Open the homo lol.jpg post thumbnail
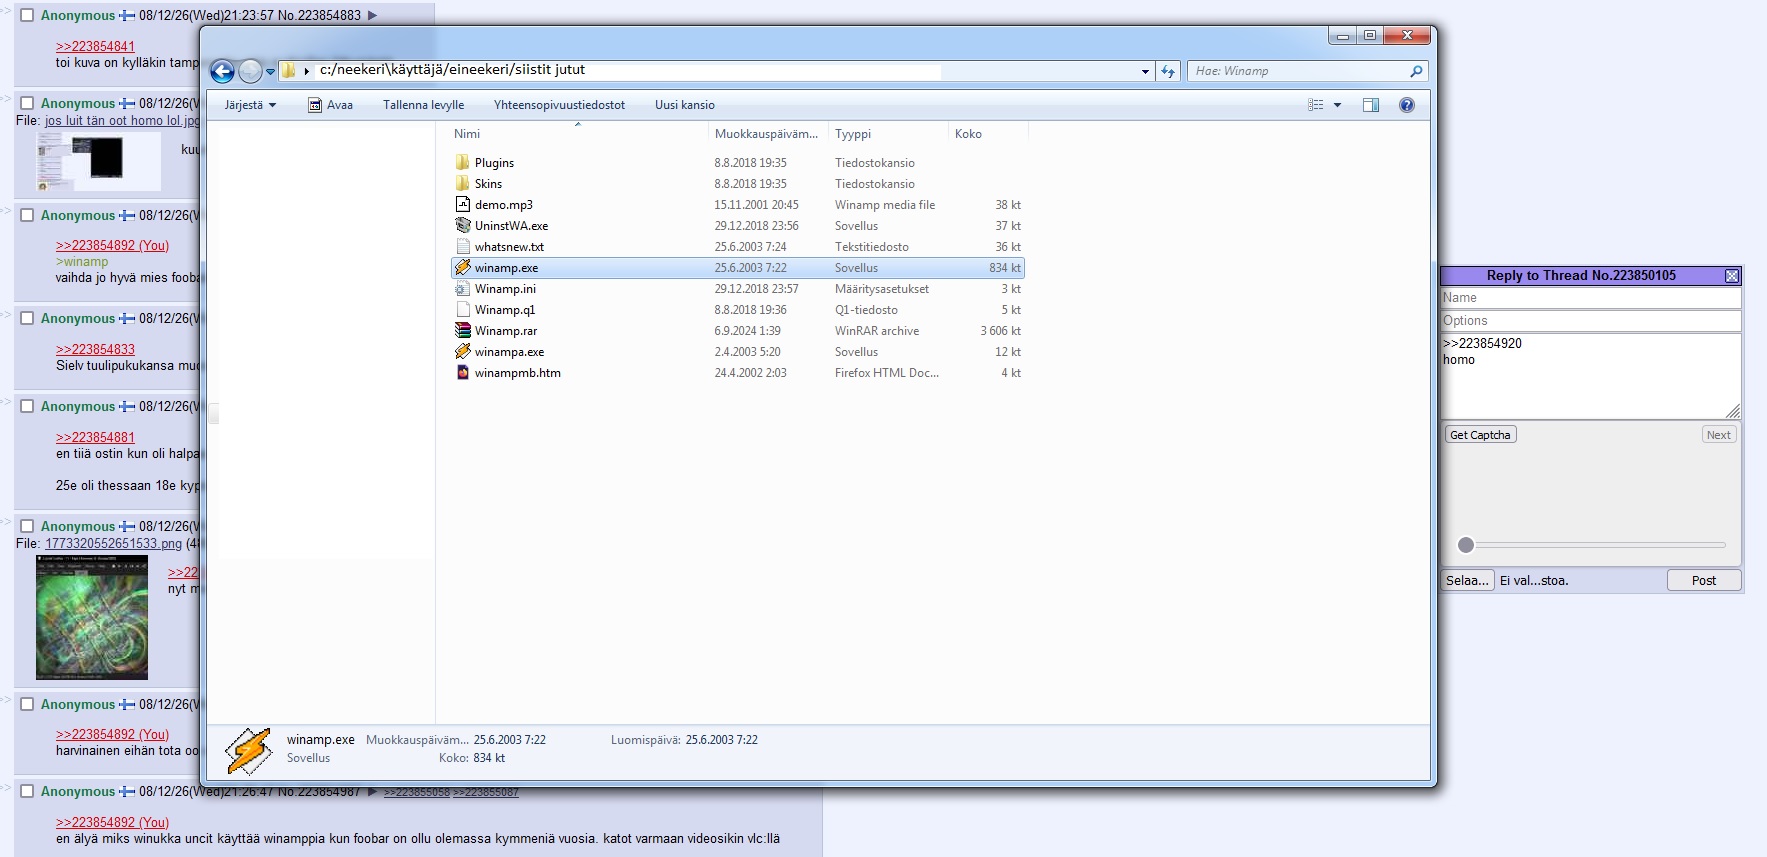This screenshot has width=1767, height=857. point(99,161)
